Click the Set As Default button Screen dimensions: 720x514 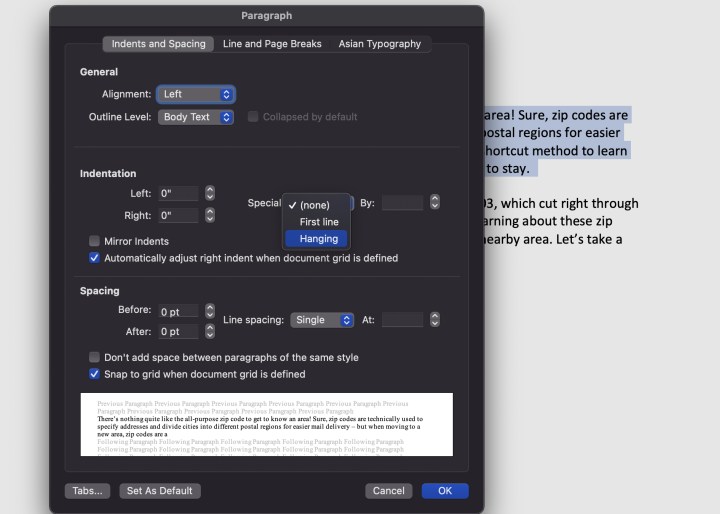[x=160, y=491]
